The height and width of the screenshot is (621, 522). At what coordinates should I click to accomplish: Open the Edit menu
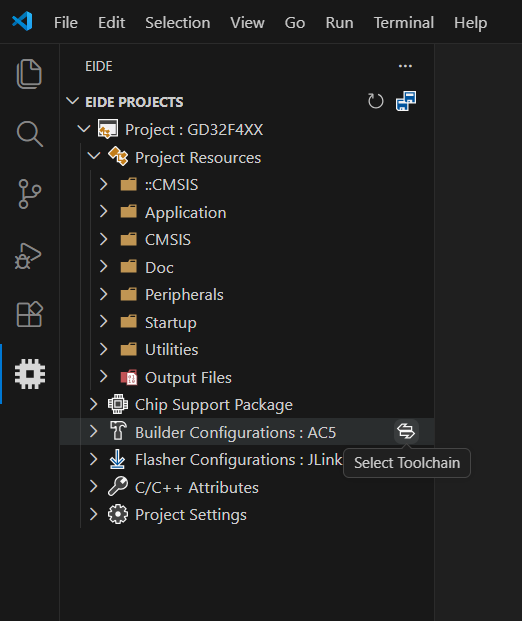click(x=112, y=23)
